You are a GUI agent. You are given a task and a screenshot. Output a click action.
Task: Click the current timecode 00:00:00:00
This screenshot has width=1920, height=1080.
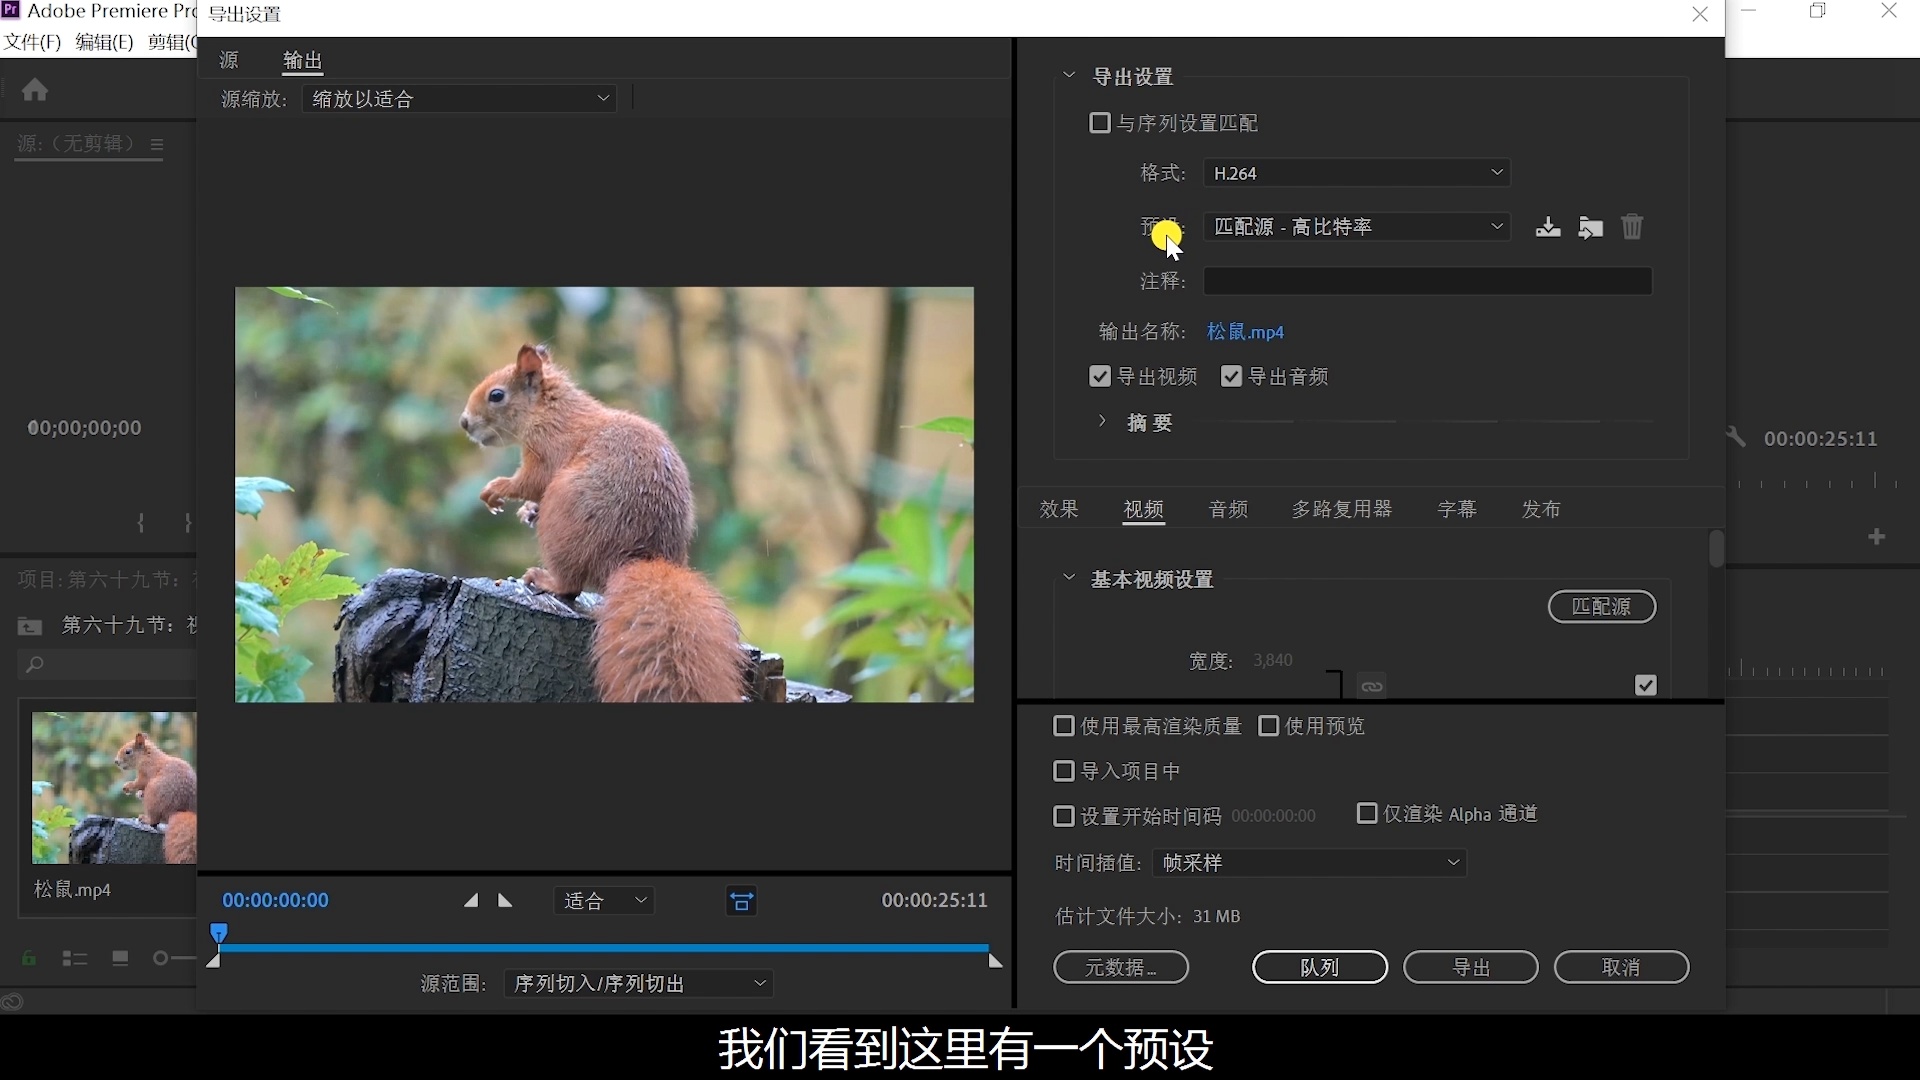tap(275, 901)
